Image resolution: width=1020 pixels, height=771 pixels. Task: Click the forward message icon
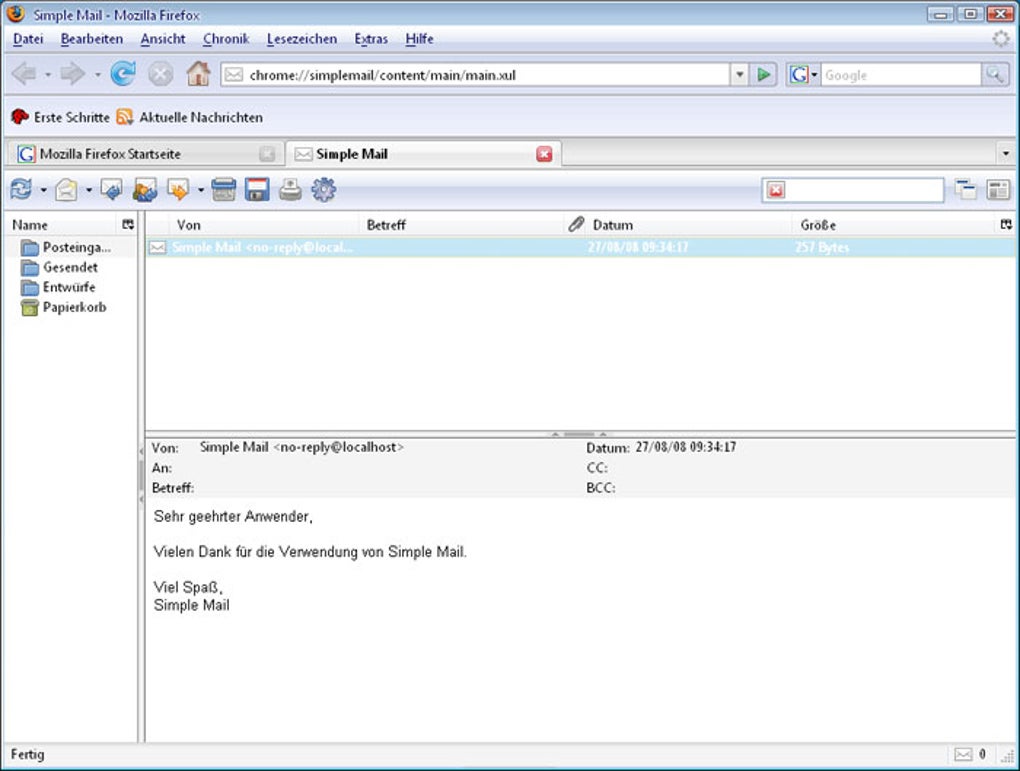(x=178, y=190)
